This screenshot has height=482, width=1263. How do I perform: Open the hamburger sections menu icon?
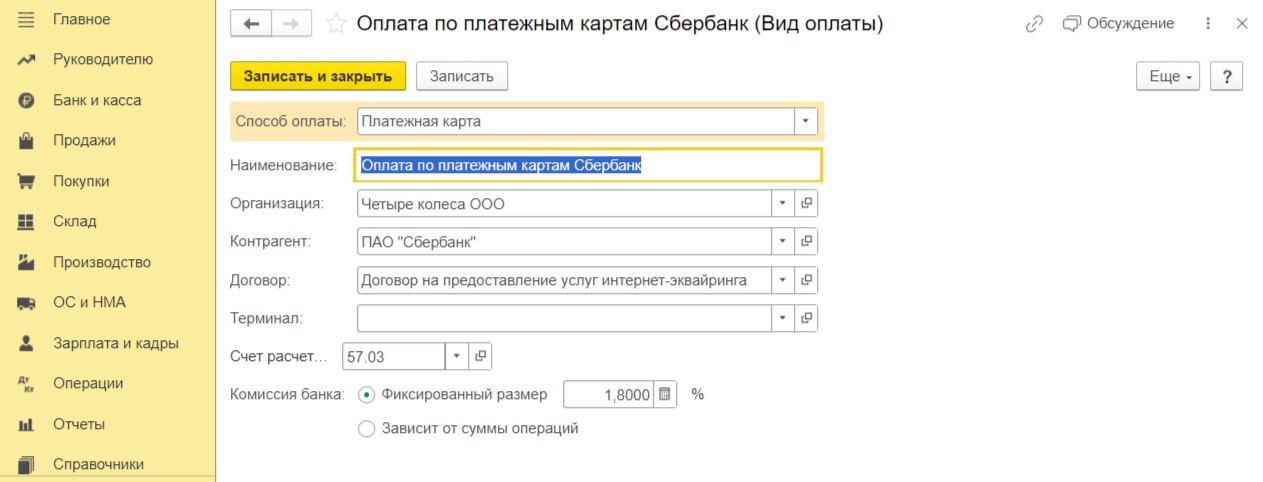tap(26, 19)
